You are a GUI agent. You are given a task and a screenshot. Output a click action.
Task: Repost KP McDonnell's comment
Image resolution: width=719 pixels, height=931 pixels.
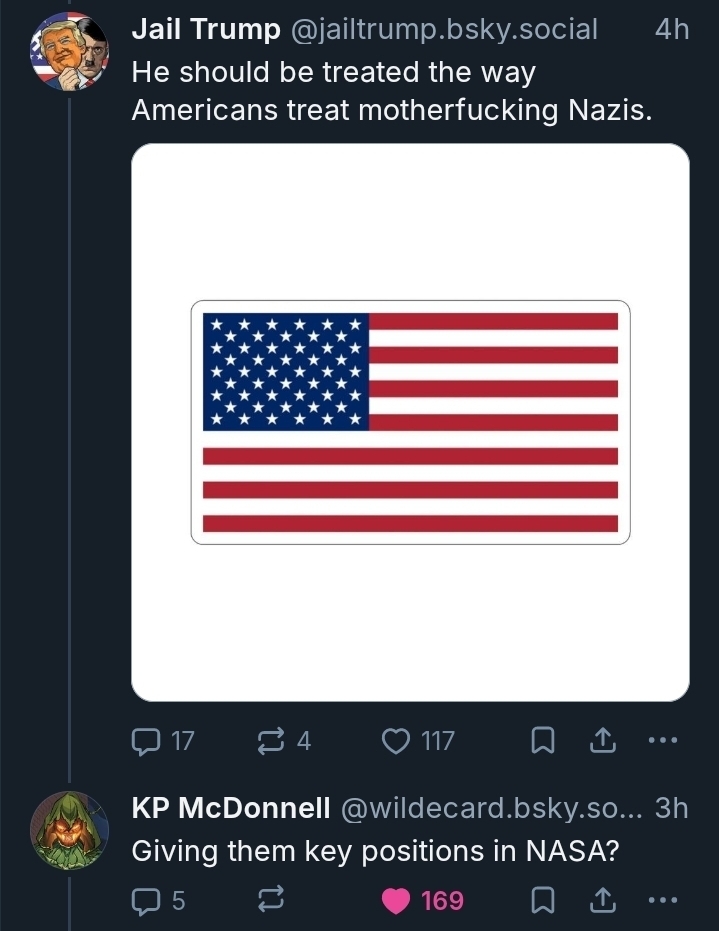pyautogui.click(x=271, y=901)
